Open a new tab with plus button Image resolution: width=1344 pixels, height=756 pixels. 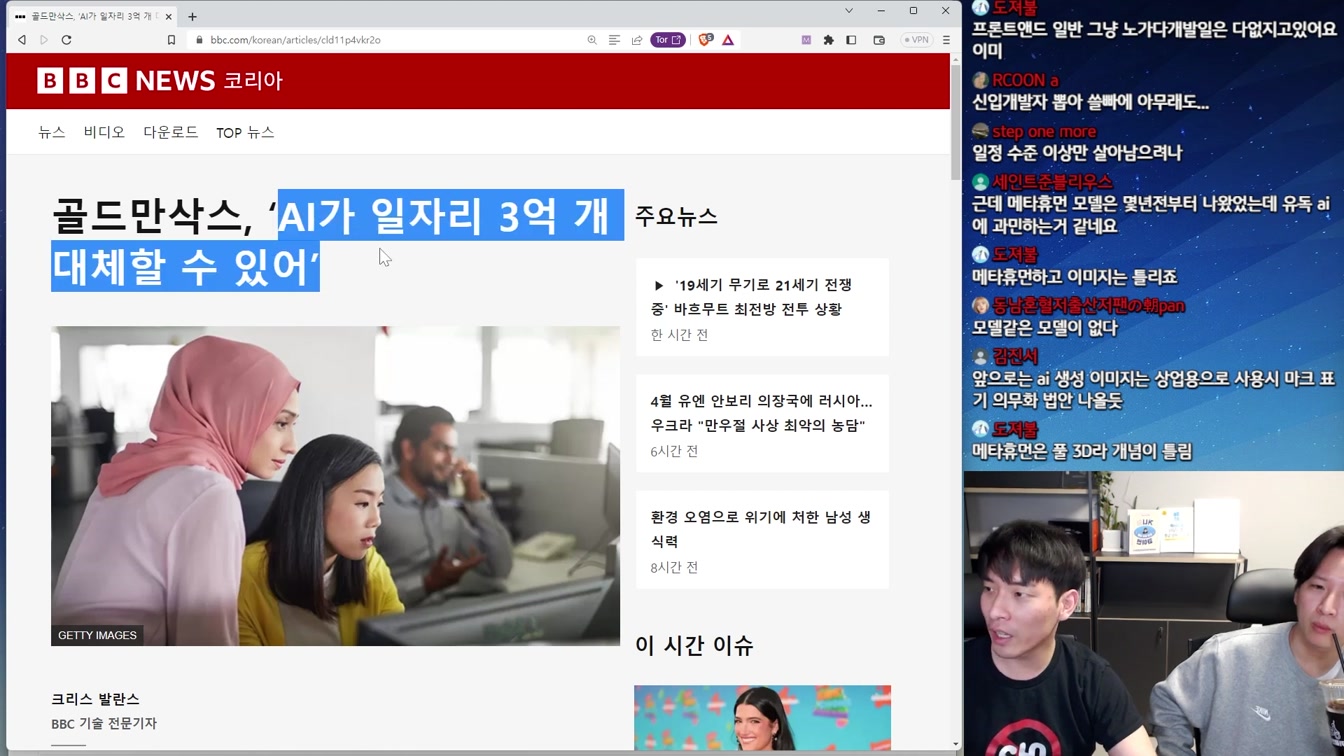coord(192,16)
